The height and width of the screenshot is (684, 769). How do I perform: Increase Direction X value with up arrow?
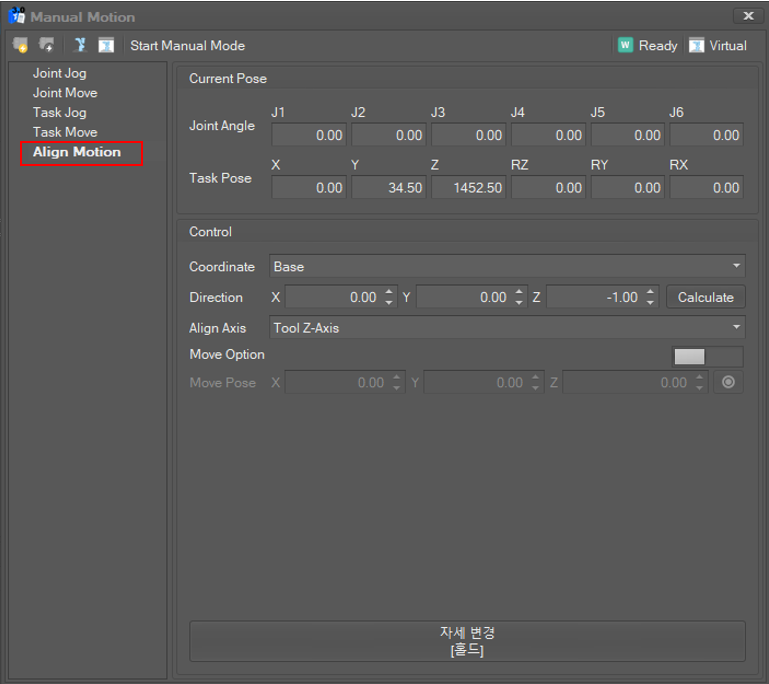pos(389,292)
